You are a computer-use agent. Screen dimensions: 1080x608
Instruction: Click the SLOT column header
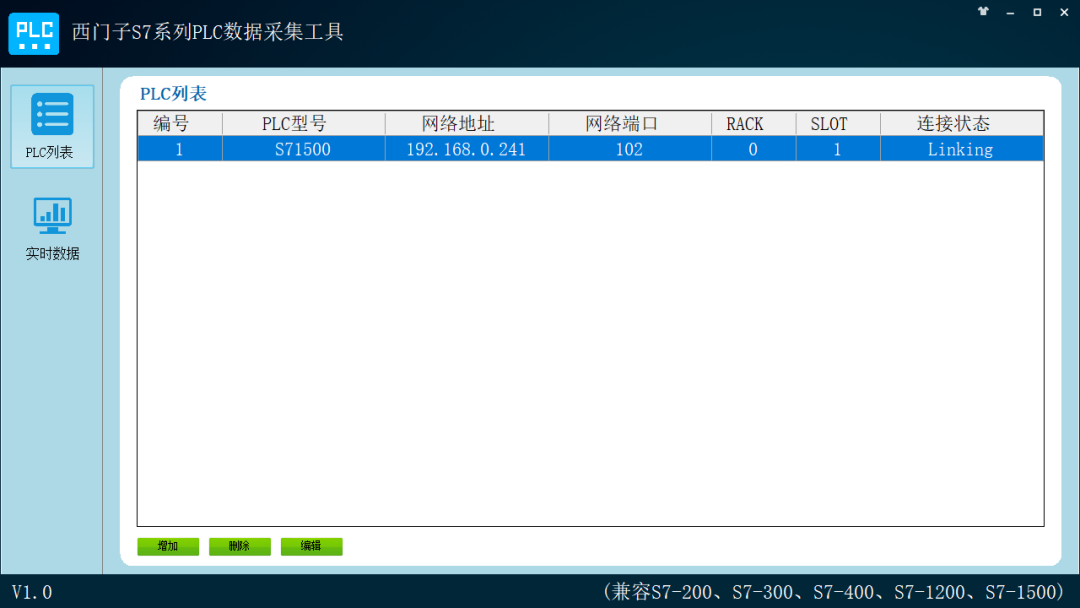pos(838,124)
